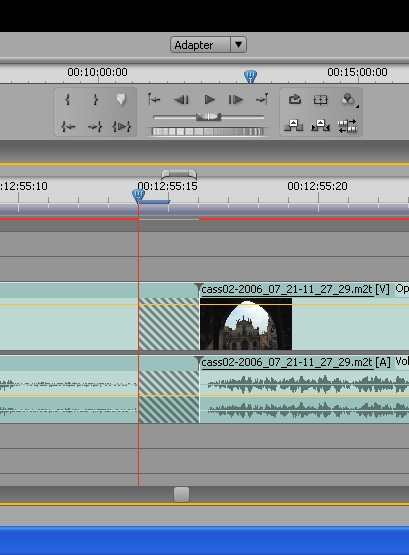The image size is (409, 555).
Task: Click the shuttle slider handle
Action: pos(209,117)
